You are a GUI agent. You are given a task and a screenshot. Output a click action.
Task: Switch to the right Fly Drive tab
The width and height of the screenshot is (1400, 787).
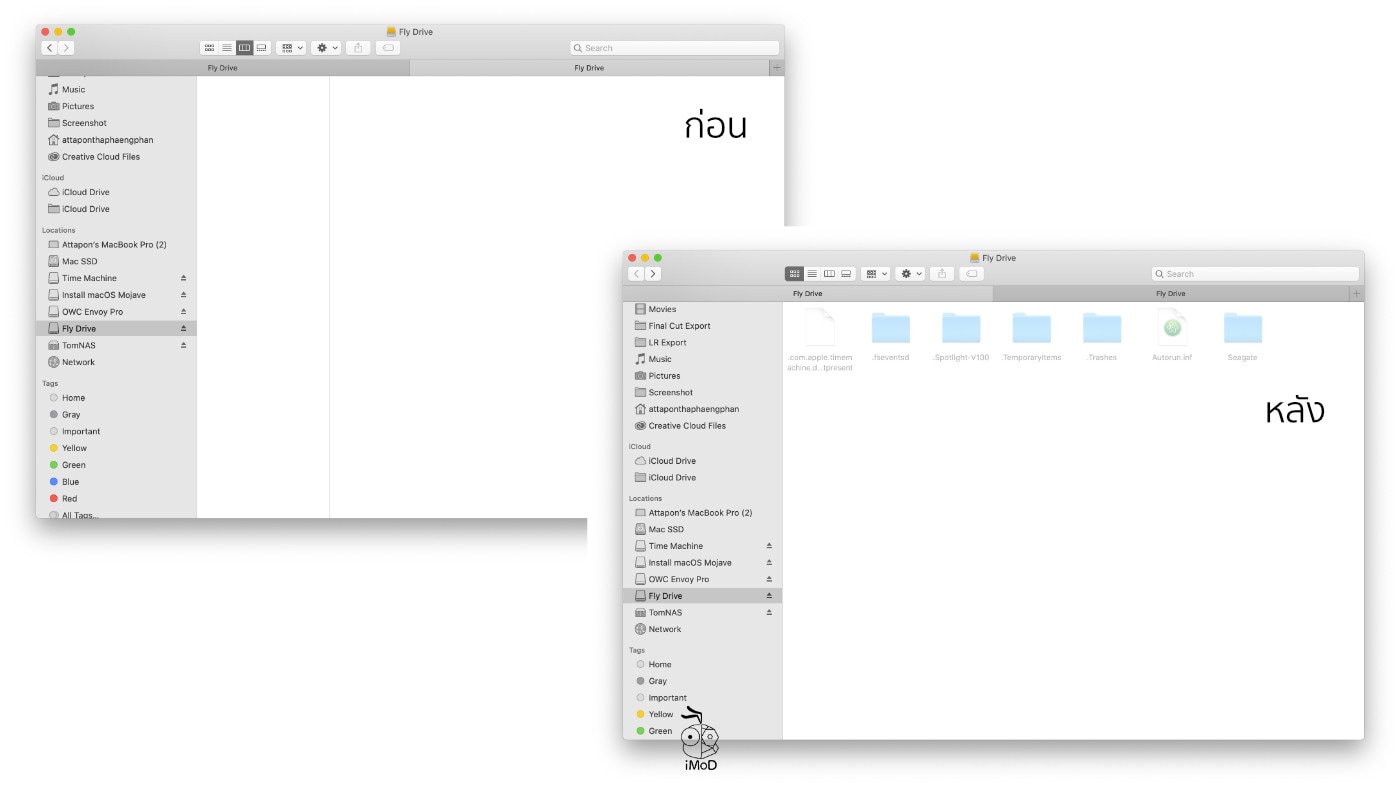point(1170,293)
